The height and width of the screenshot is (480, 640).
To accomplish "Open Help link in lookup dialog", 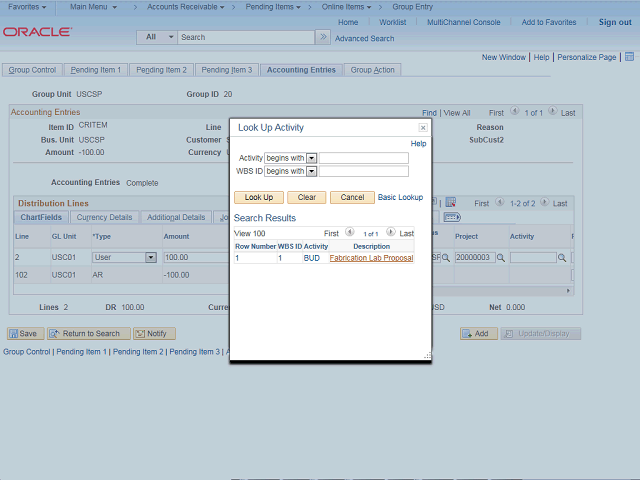I will [418, 144].
